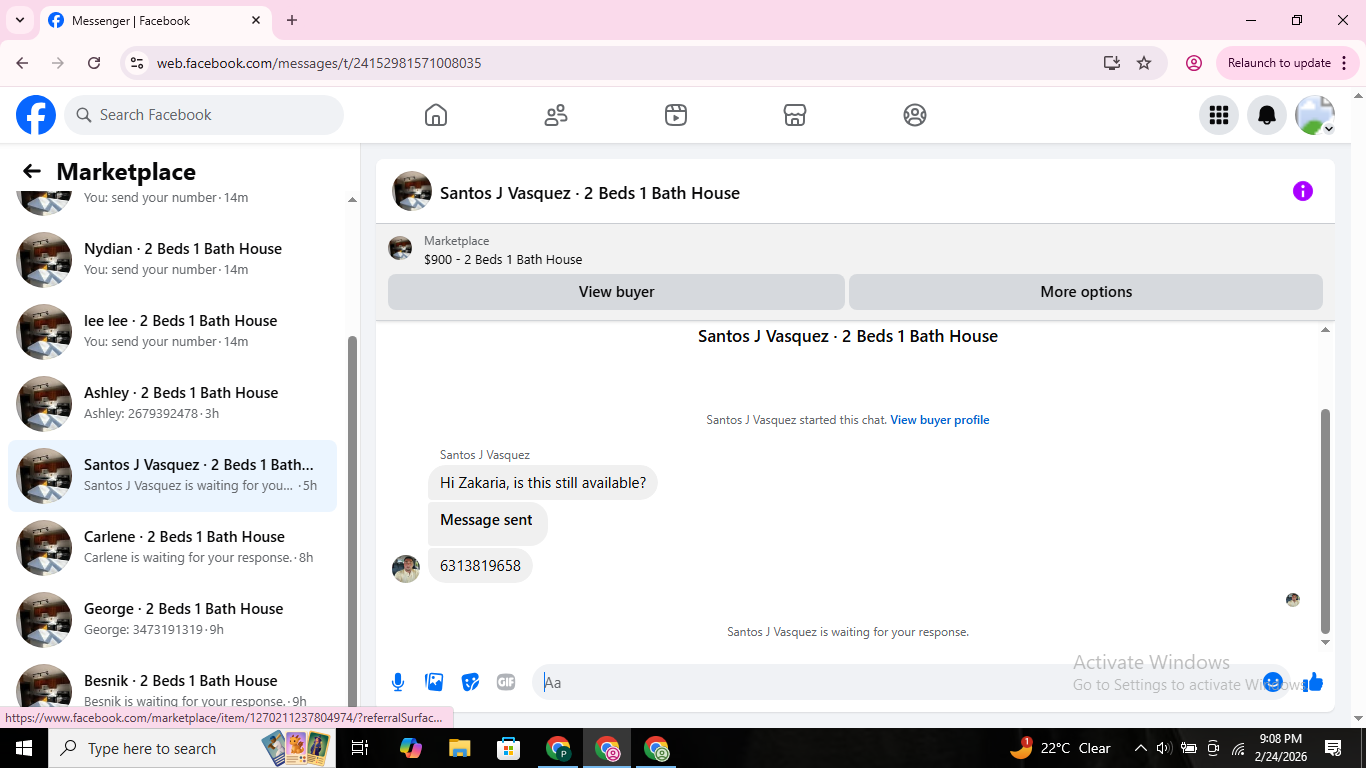1366x768 pixels.
Task: Open Carlene 2 Beds 1 Bath House chat
Action: tap(172, 547)
